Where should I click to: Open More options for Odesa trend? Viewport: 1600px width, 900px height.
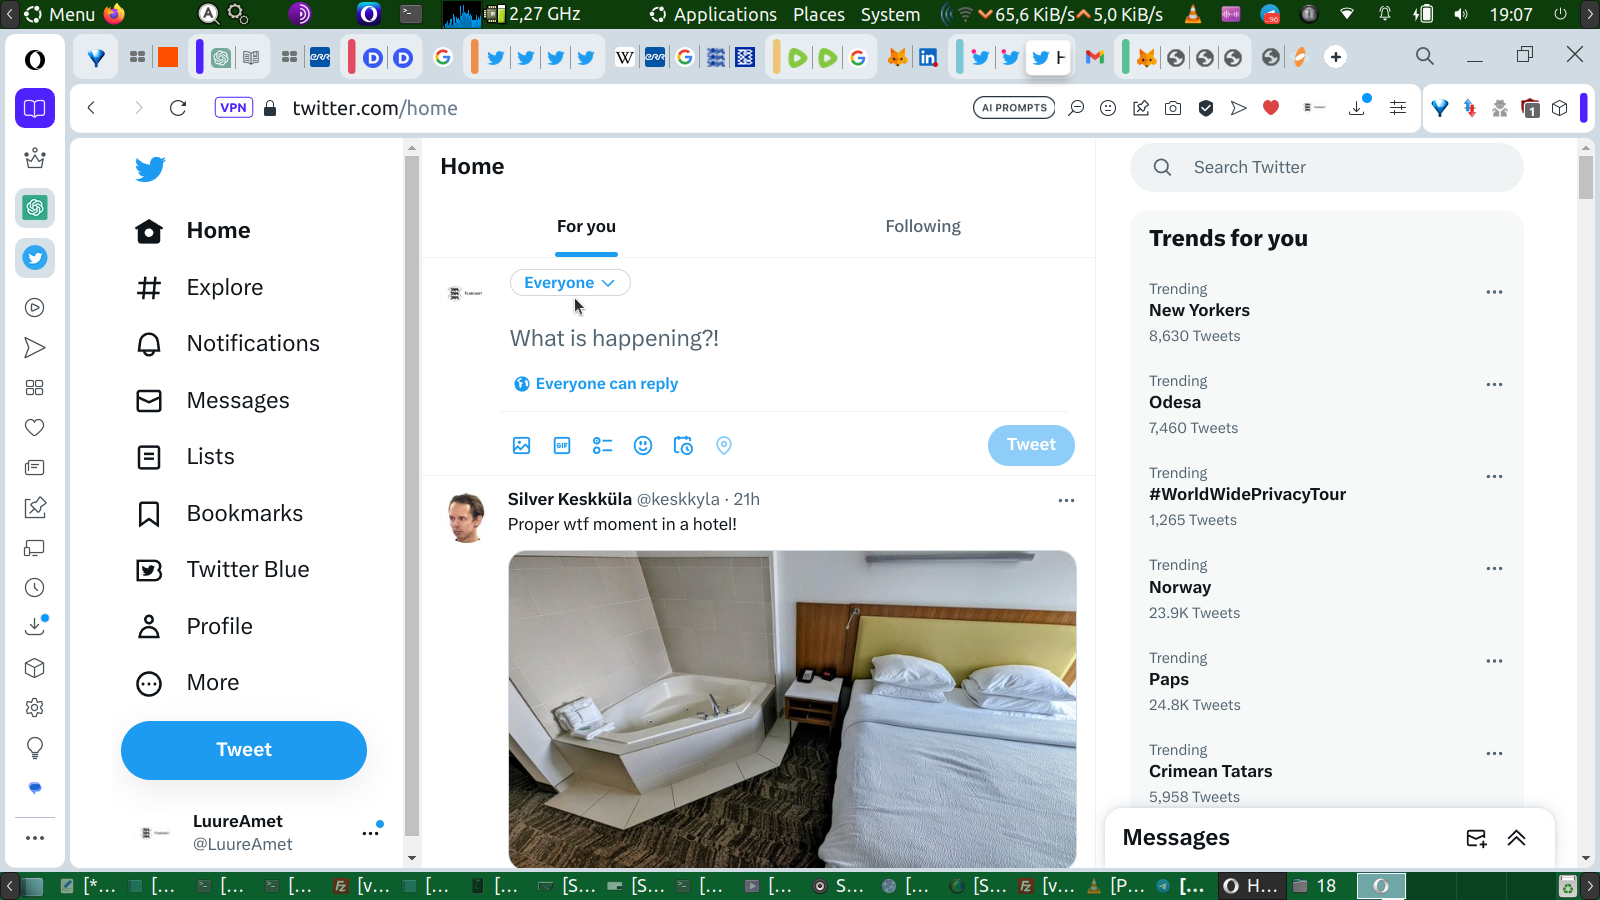(x=1494, y=384)
